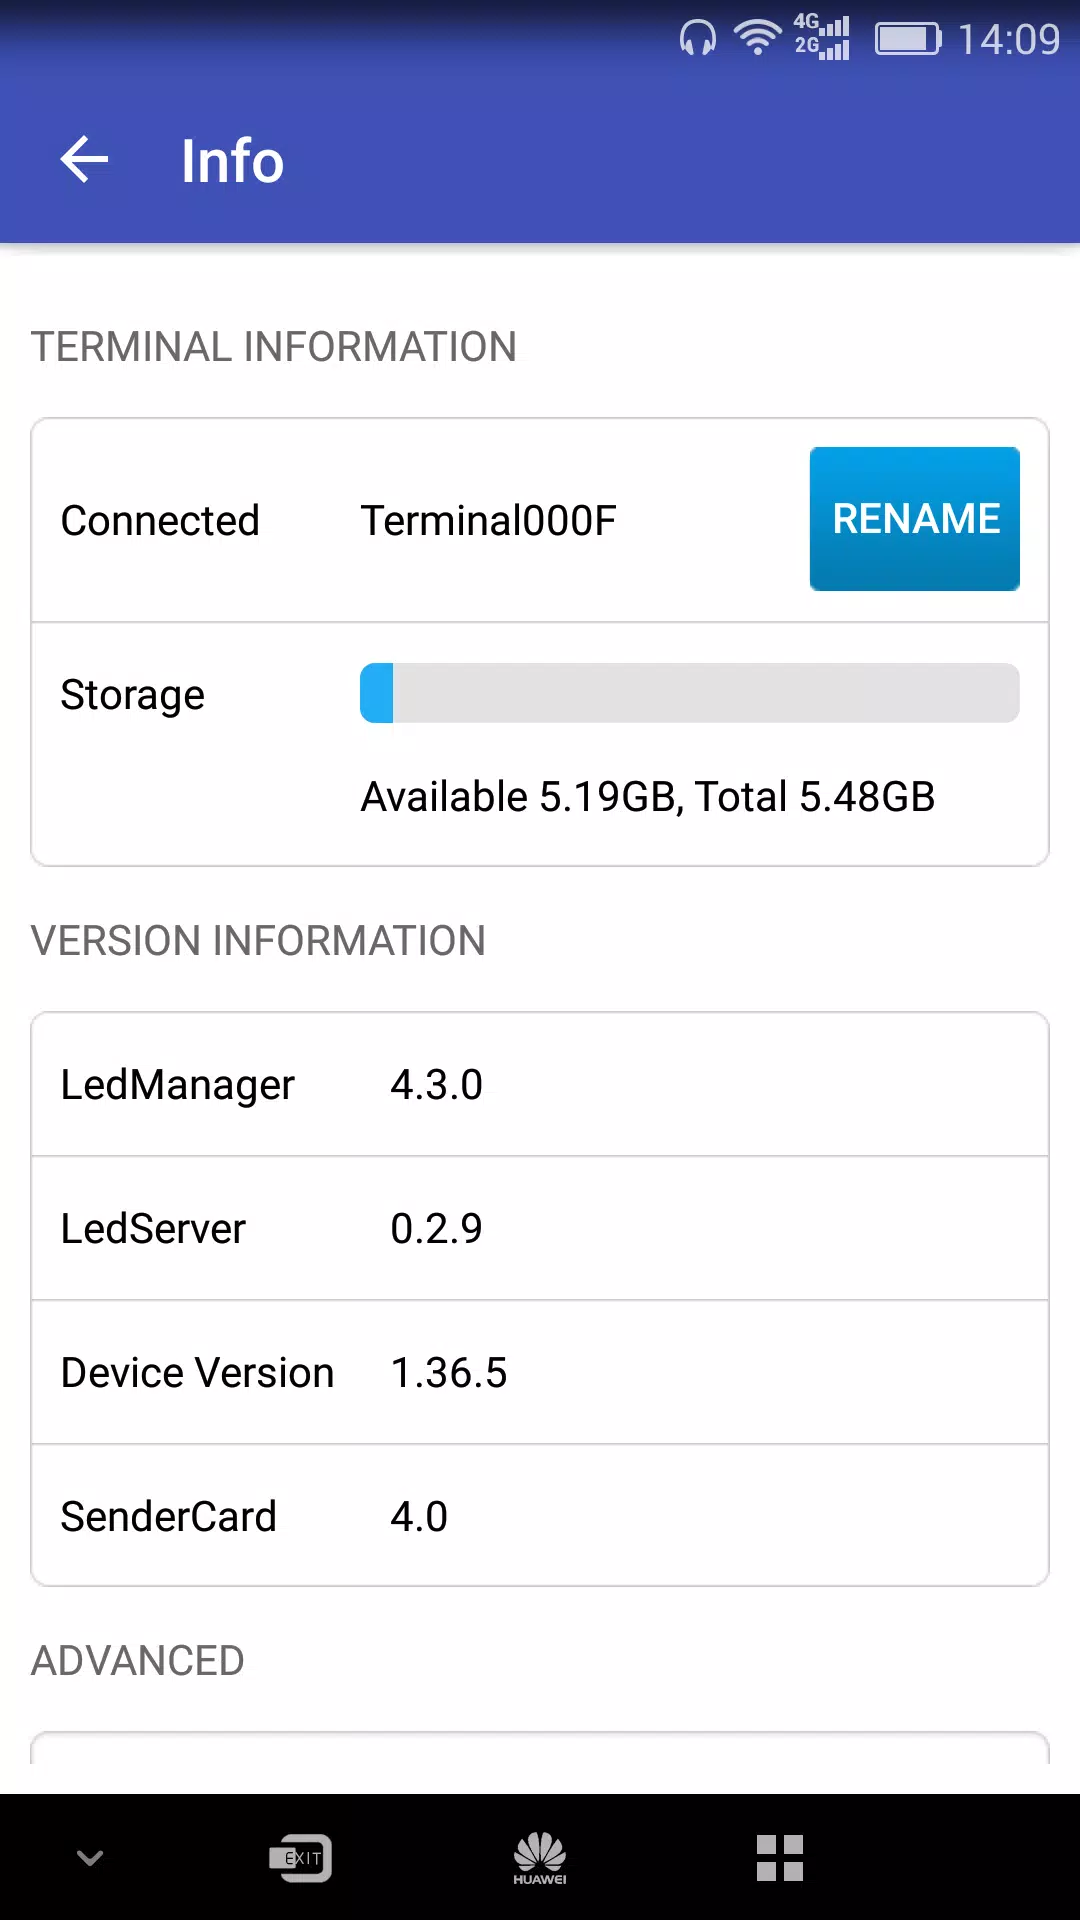Tap the Huawei home button
The width and height of the screenshot is (1080, 1920).
pos(540,1858)
